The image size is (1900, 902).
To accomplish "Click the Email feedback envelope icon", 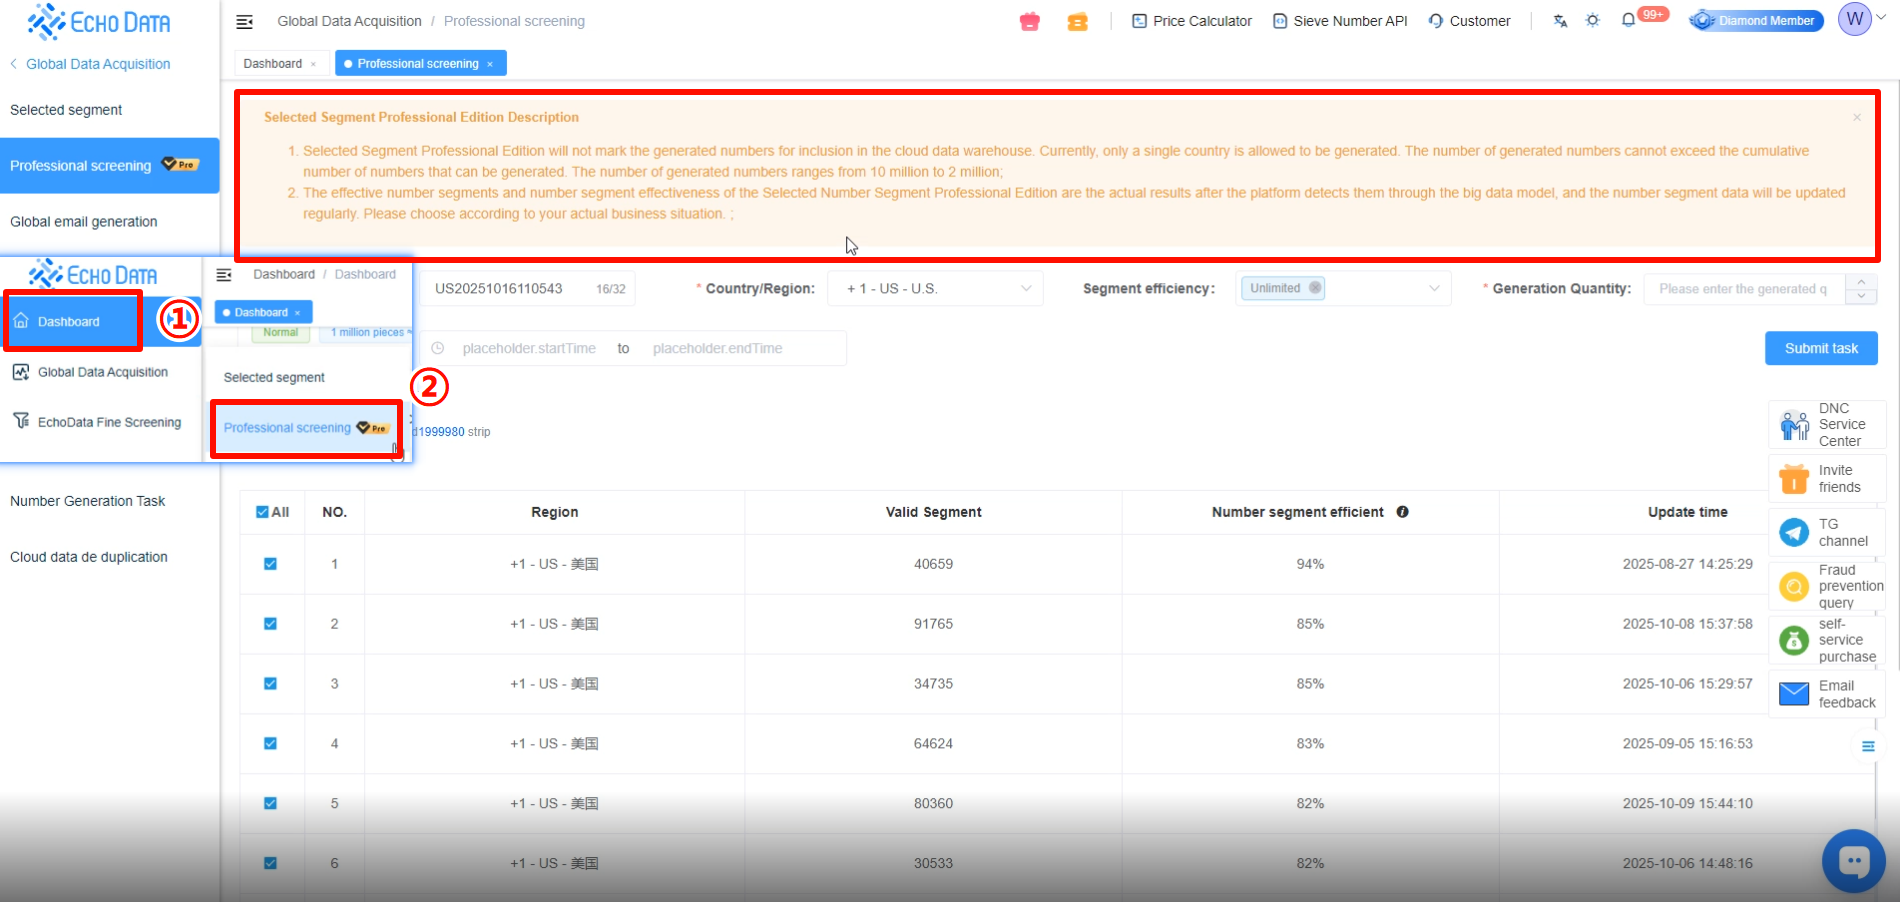I will click(x=1794, y=694).
